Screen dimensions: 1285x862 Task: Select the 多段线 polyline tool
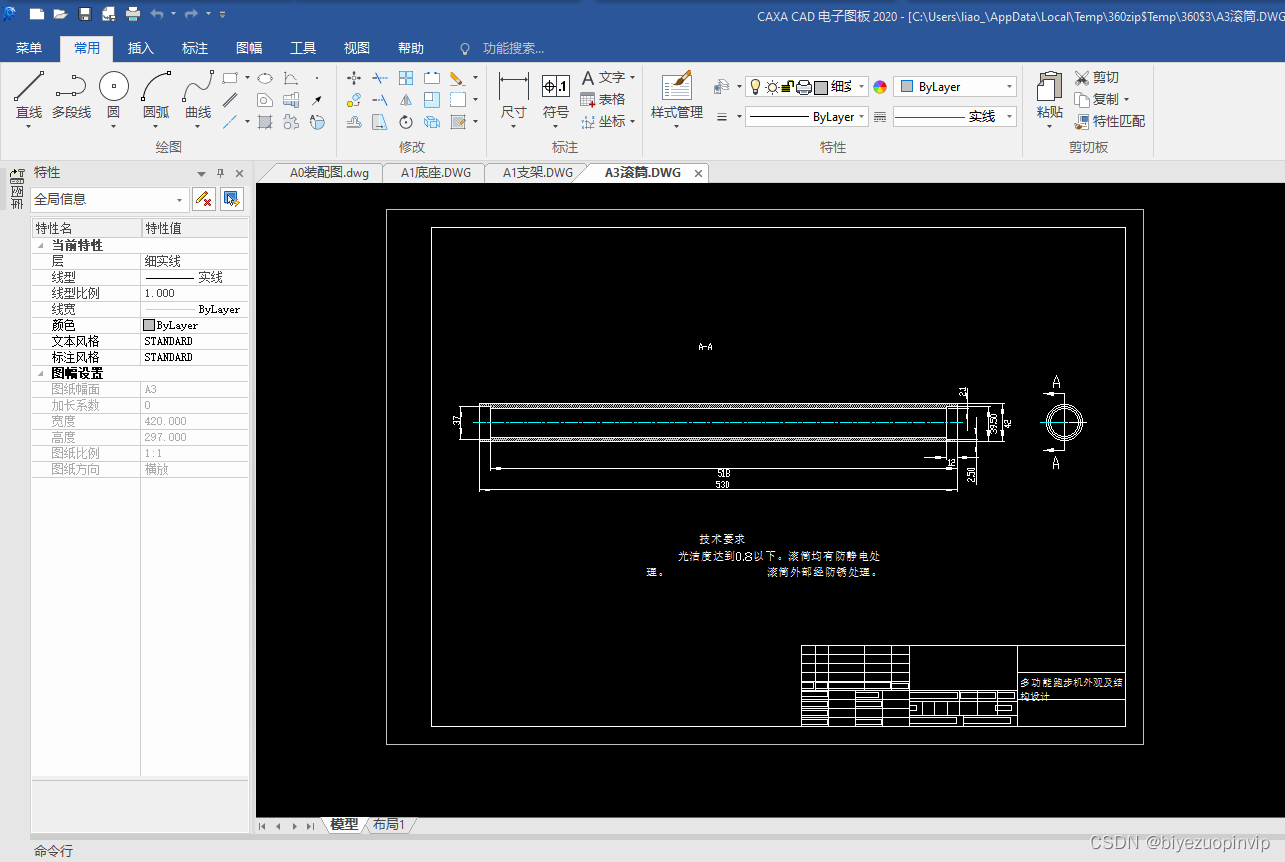(x=71, y=96)
